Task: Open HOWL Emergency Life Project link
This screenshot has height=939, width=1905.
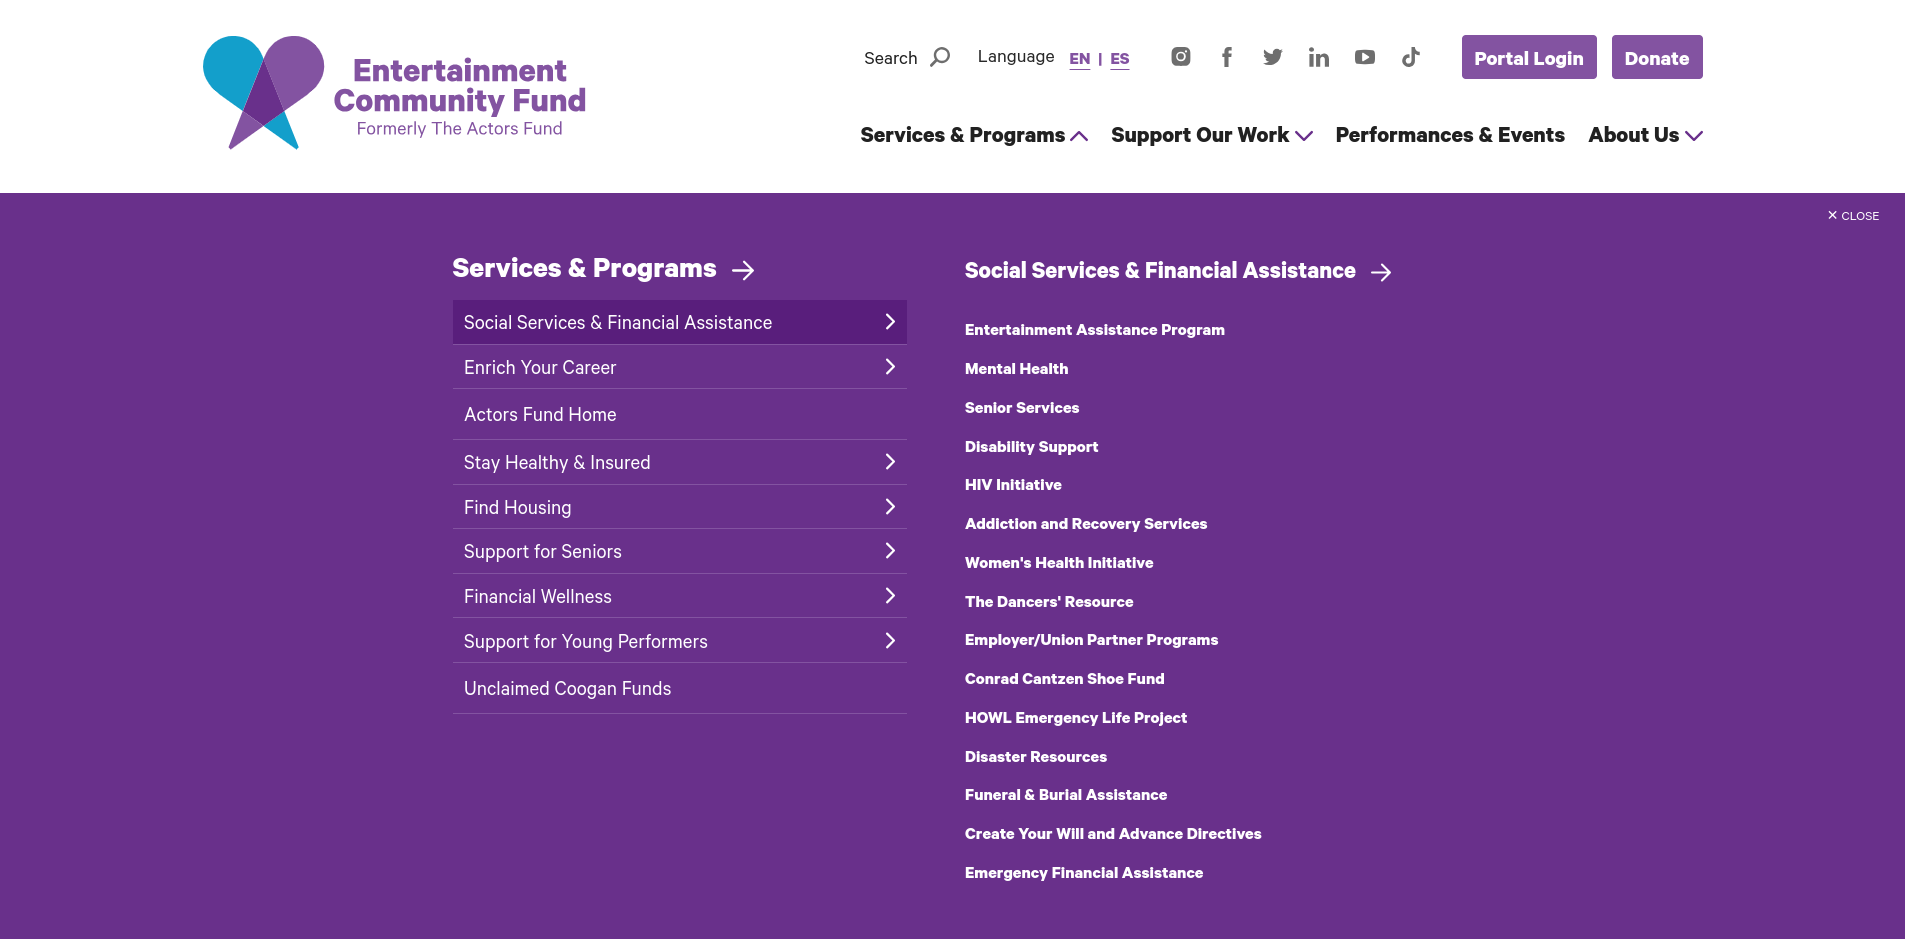Action: coord(1076,718)
